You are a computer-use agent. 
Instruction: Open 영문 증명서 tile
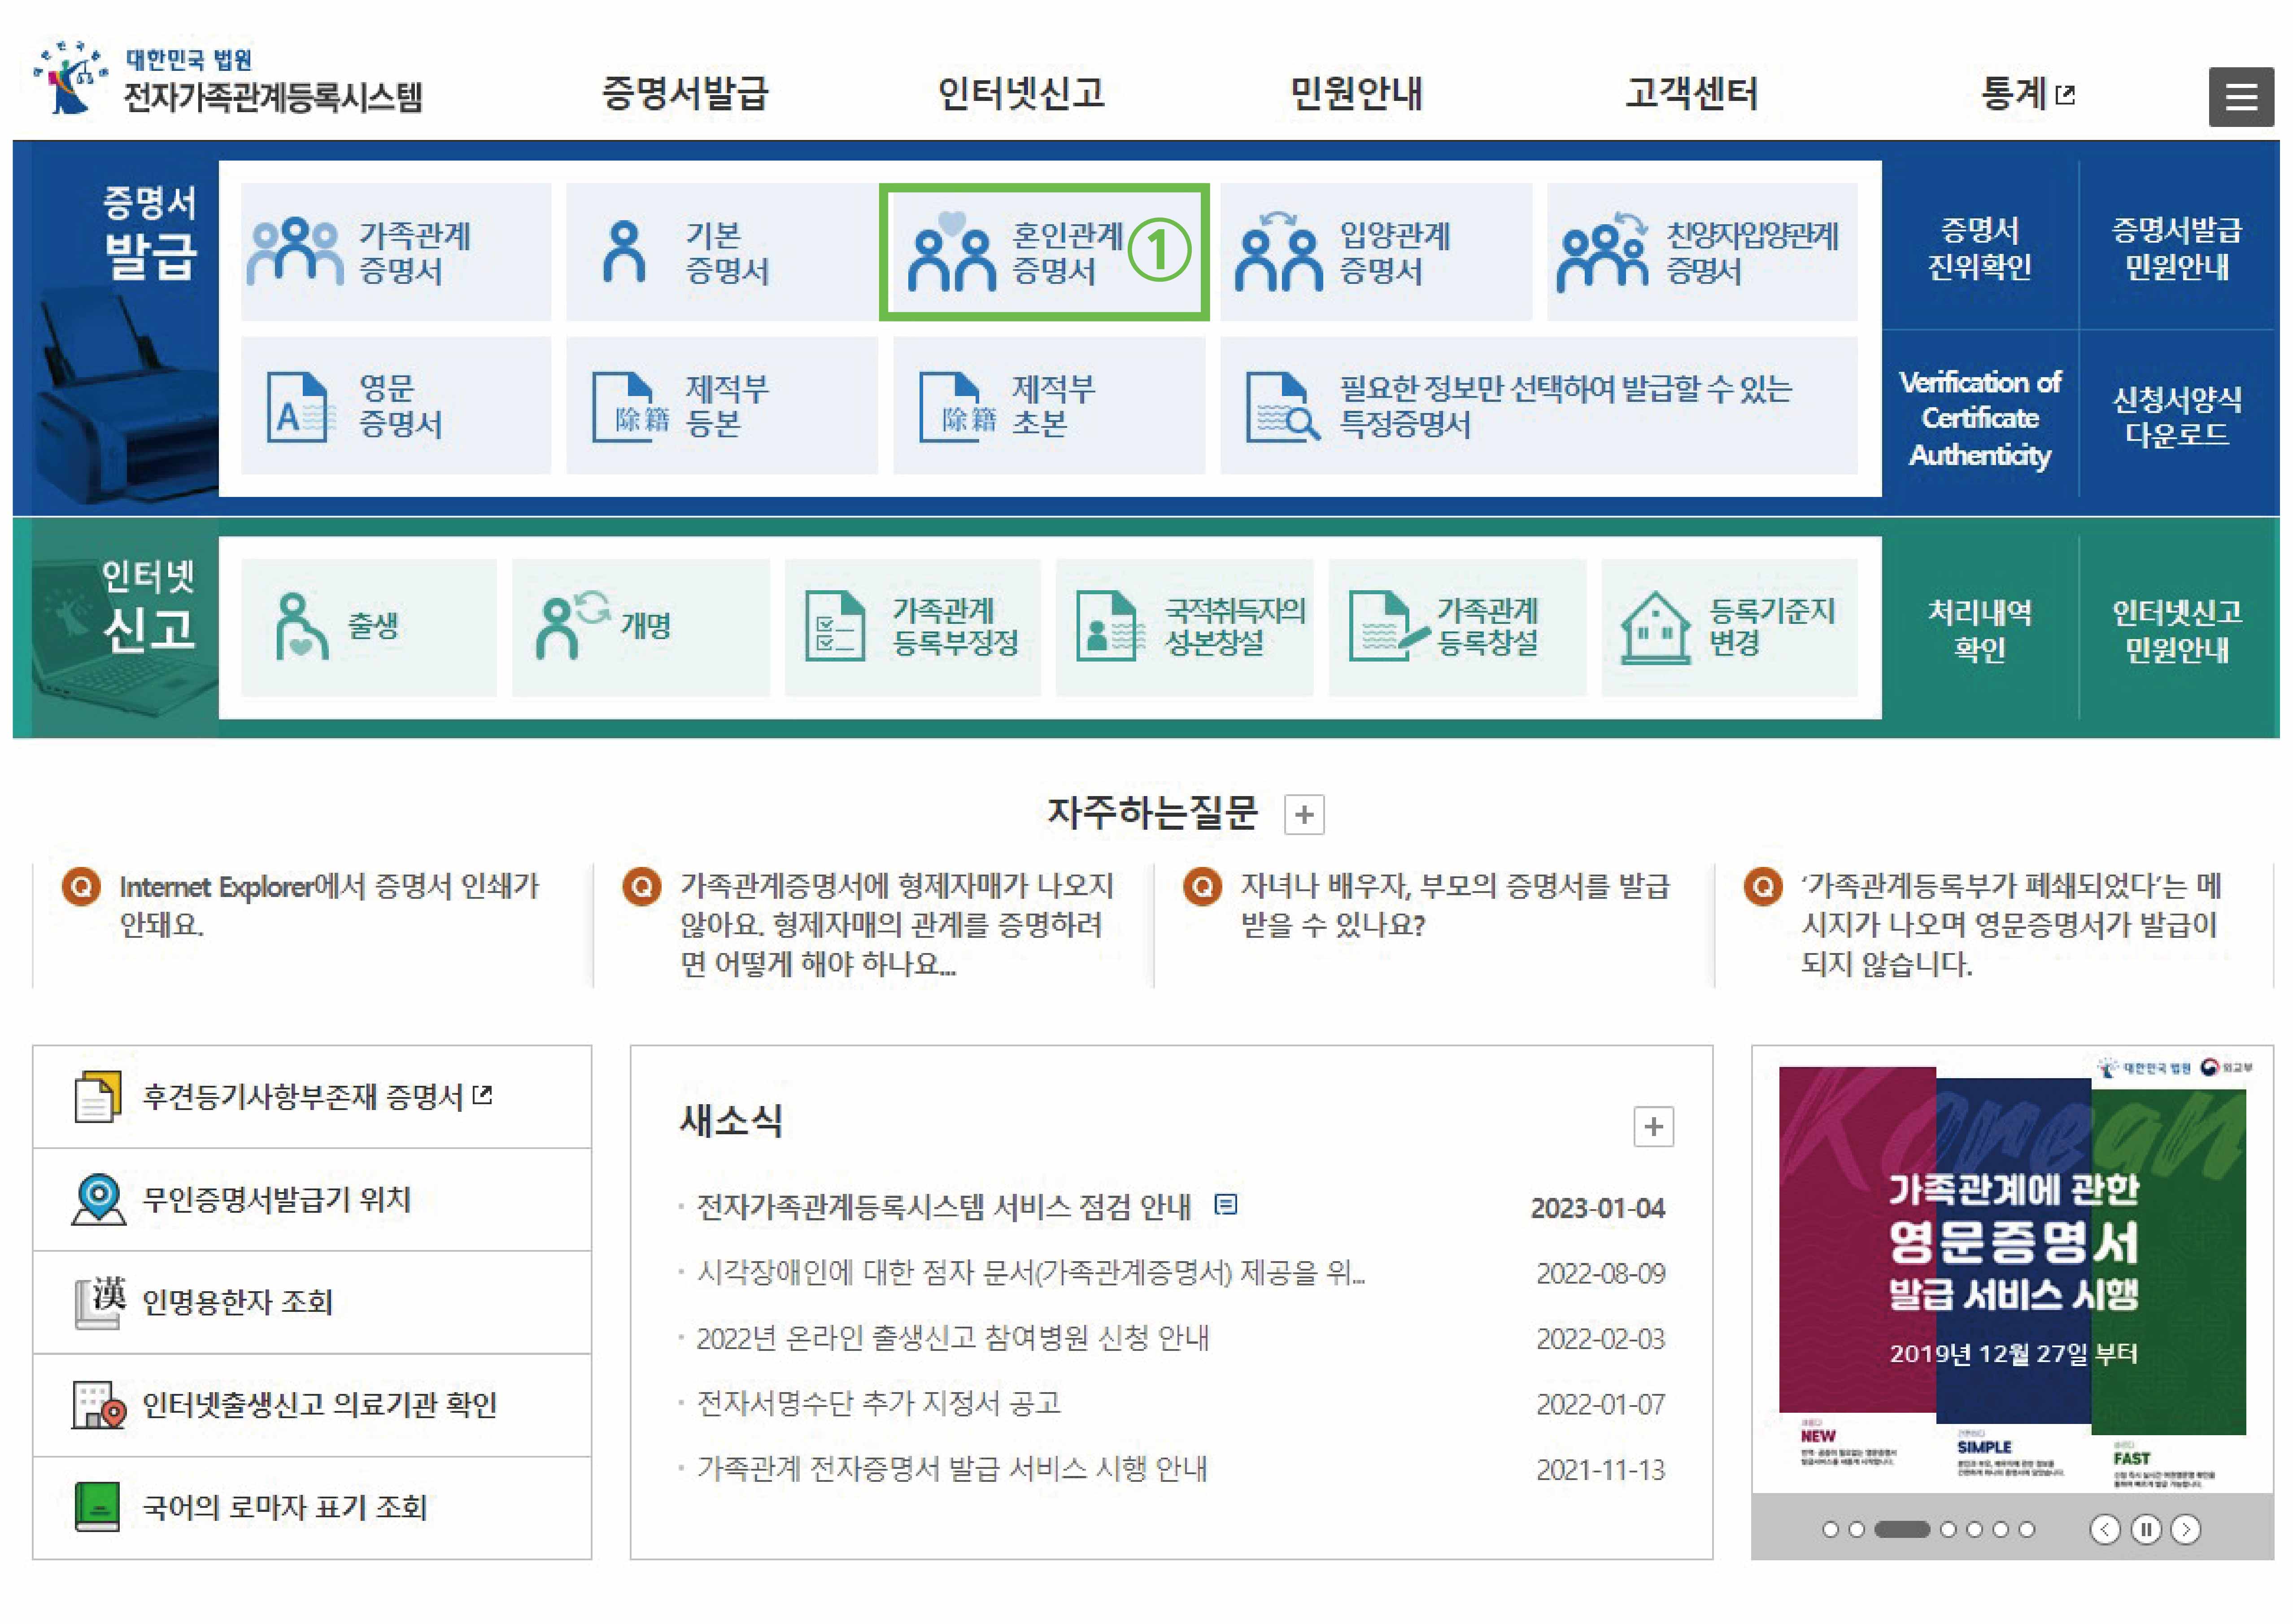[396, 405]
